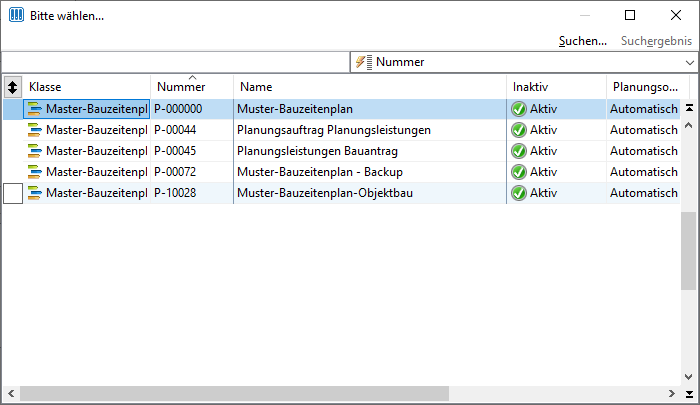Screen dimensions: 700x405
Task: Select the P-00072 number cell
Action: point(192,172)
